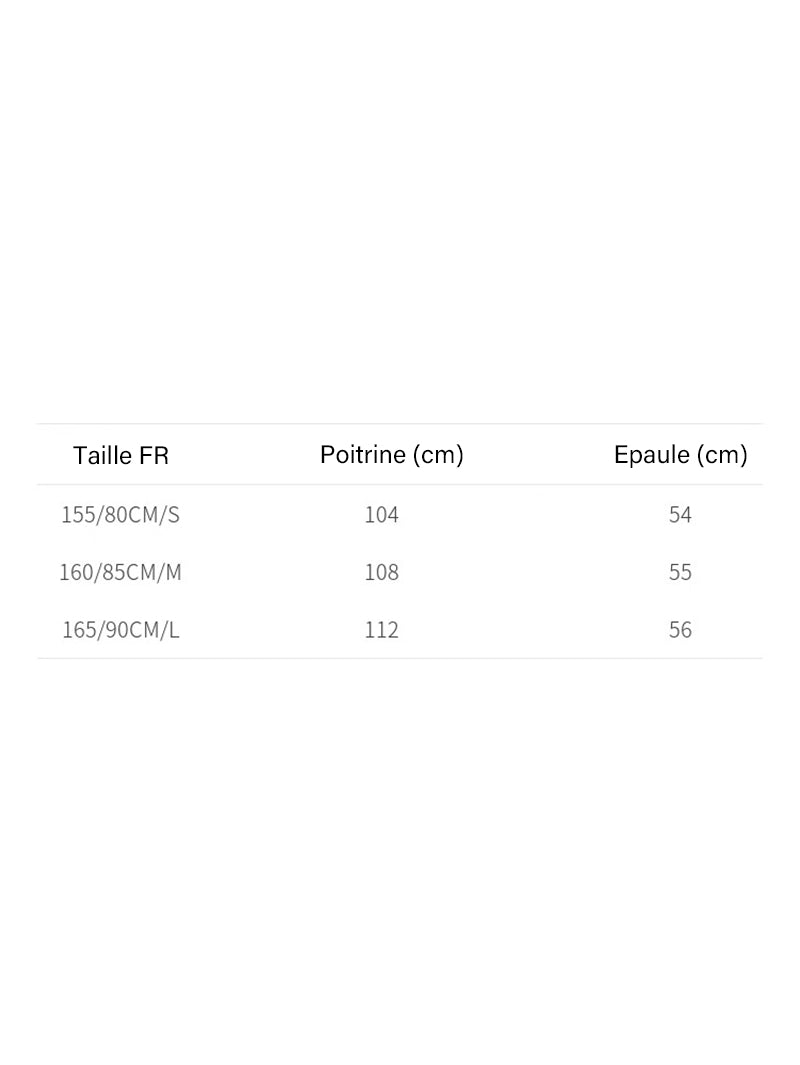Screen dimensions: 800x1065
Task: Select the 155/80CM/S size row
Action: [399, 514]
